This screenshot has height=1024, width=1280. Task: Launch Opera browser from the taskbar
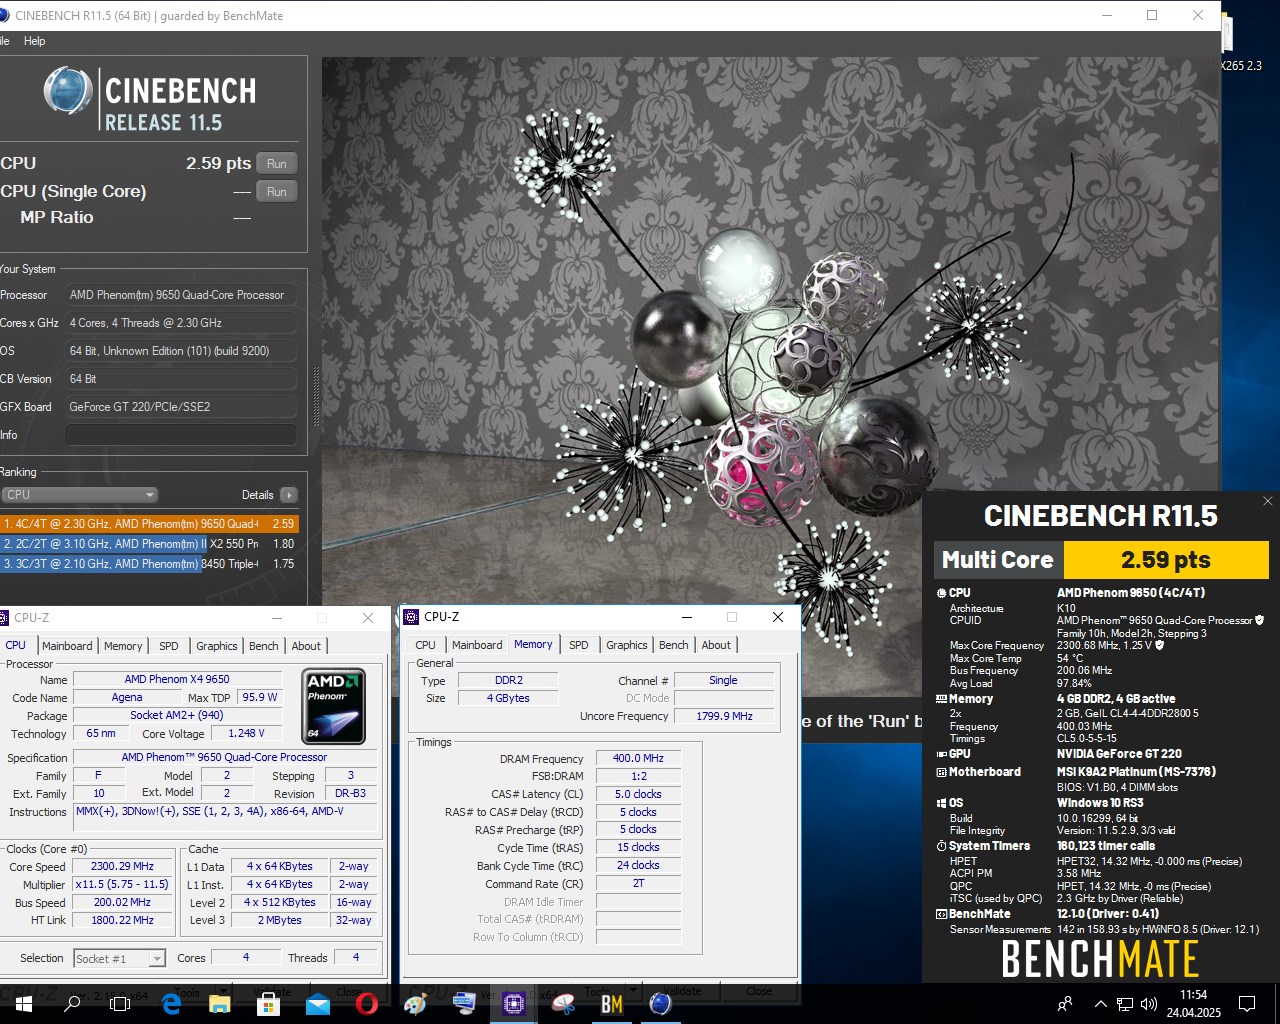point(367,1004)
